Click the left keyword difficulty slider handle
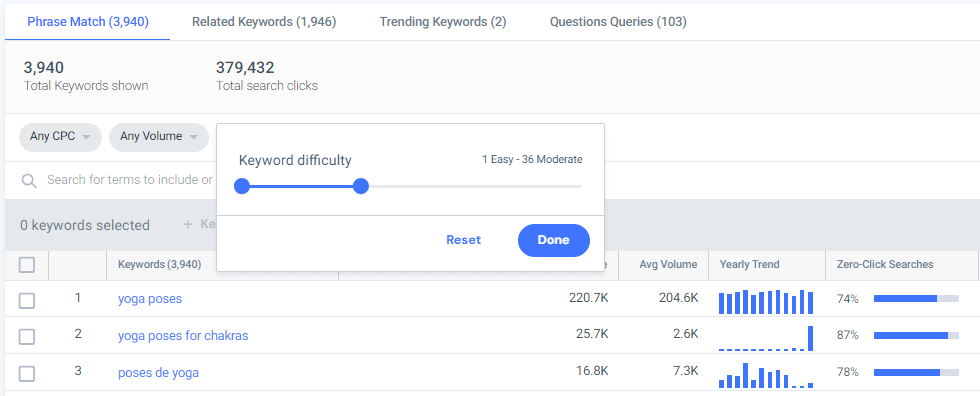 click(242, 186)
